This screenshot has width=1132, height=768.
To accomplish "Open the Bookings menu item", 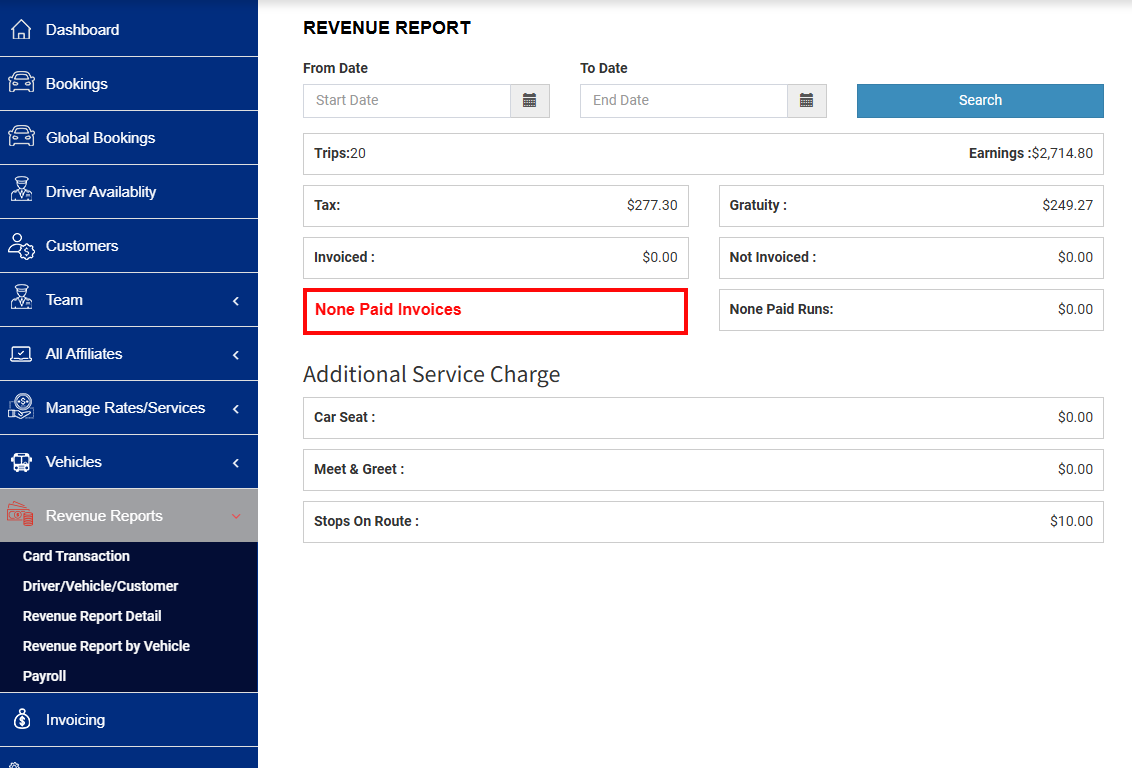I will coord(129,84).
